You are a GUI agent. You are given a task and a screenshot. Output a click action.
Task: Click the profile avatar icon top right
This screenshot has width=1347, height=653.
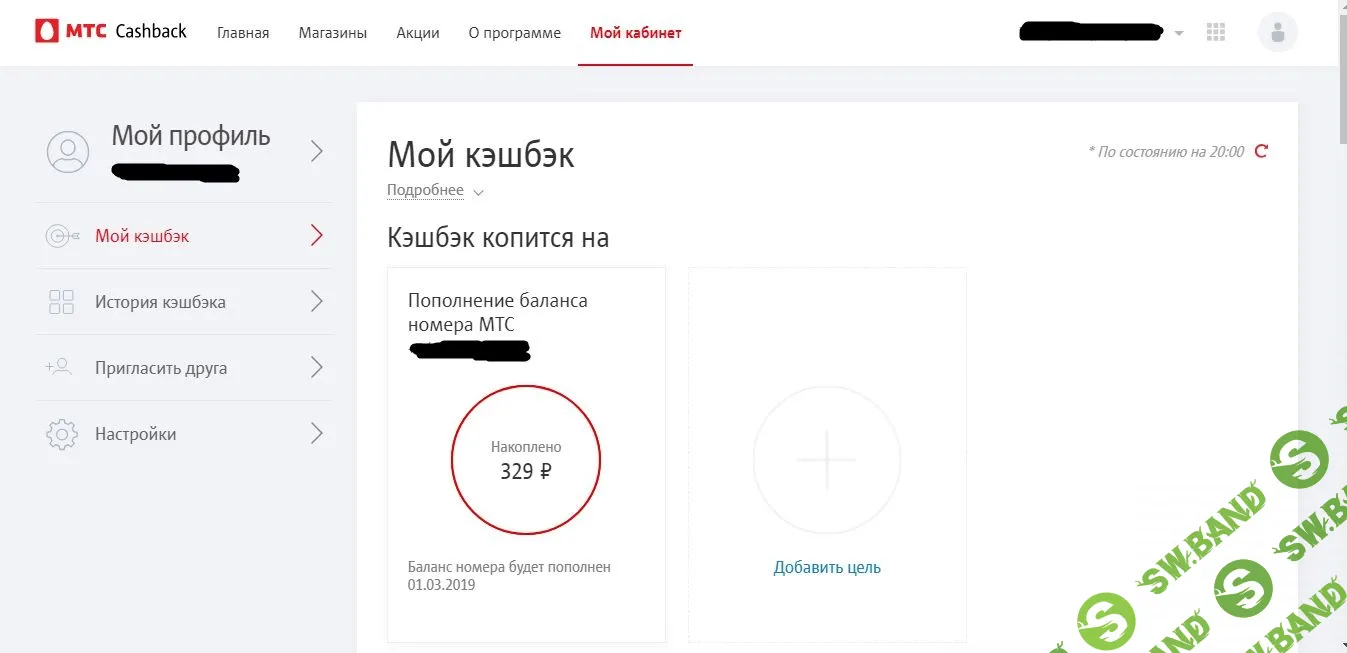coord(1277,32)
